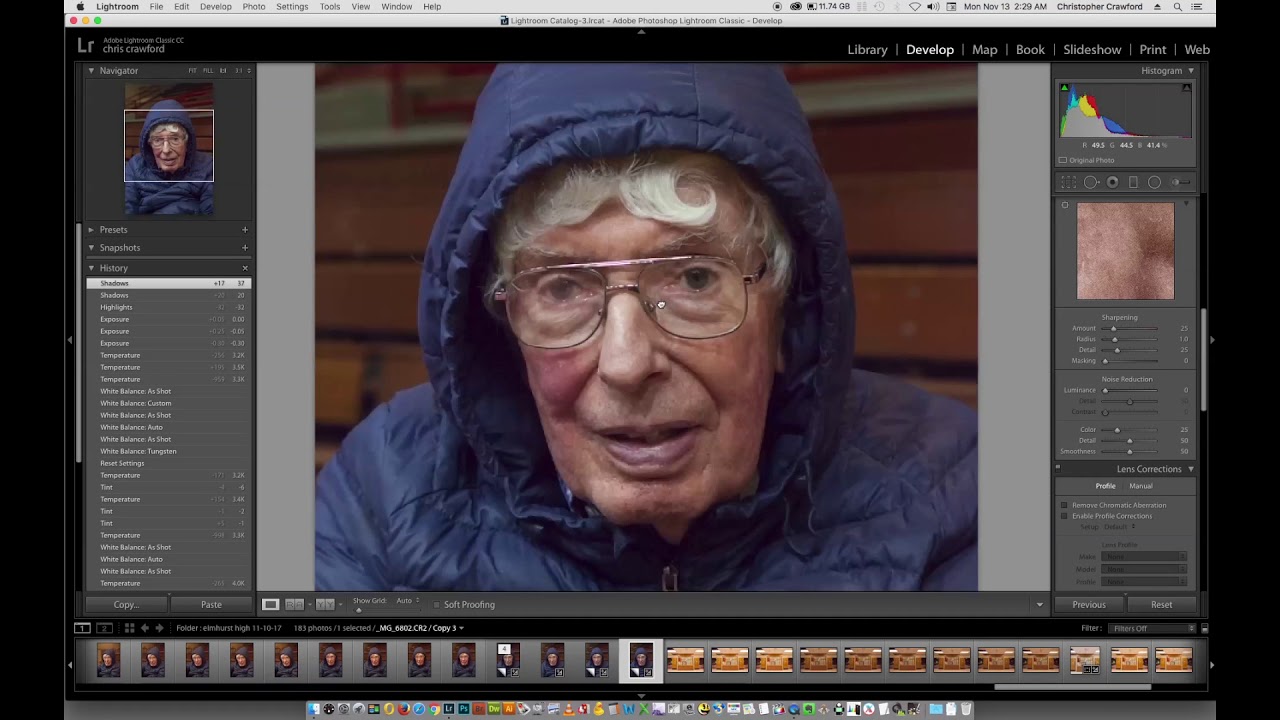Select the Graduated Filter tool
The image size is (1280, 720).
[x=1133, y=182]
